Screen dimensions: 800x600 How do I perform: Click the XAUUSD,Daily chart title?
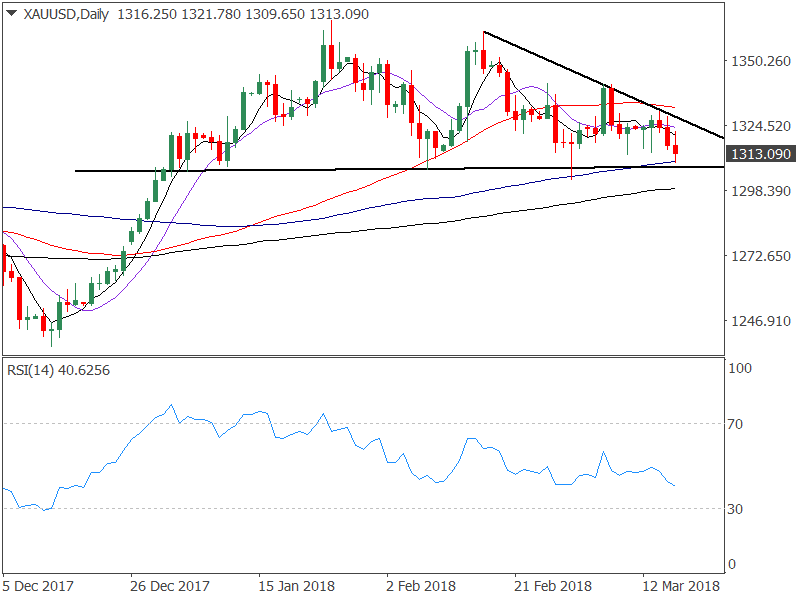66,14
